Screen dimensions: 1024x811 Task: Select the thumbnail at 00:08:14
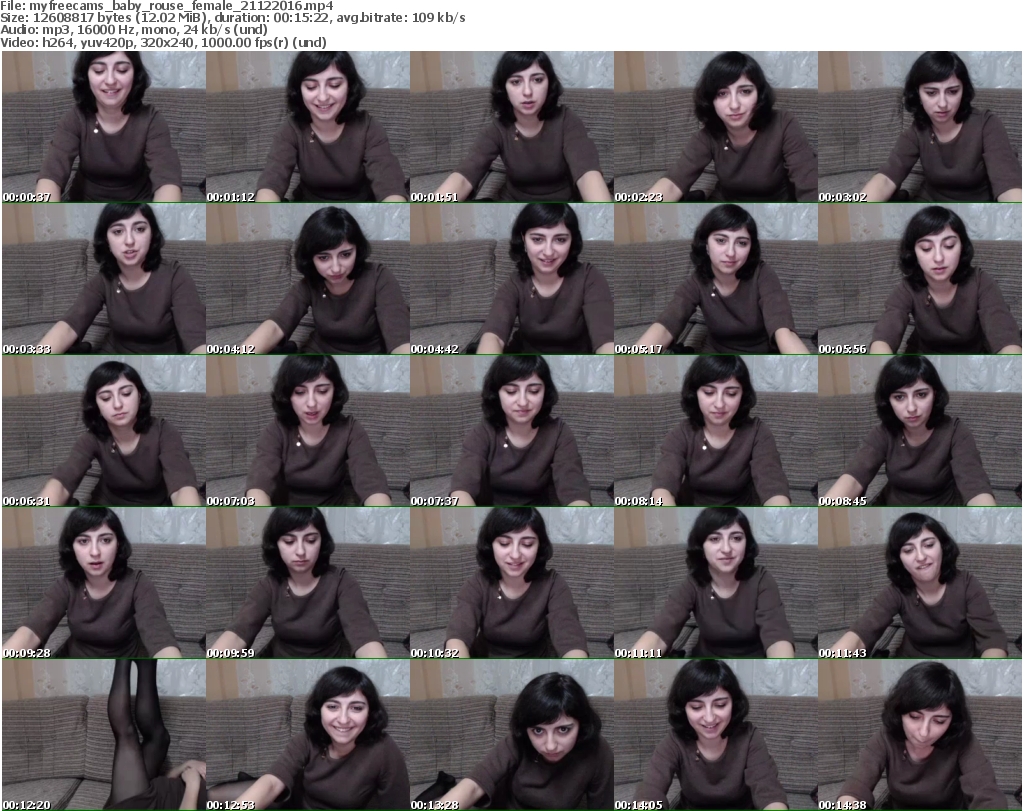[x=716, y=431]
